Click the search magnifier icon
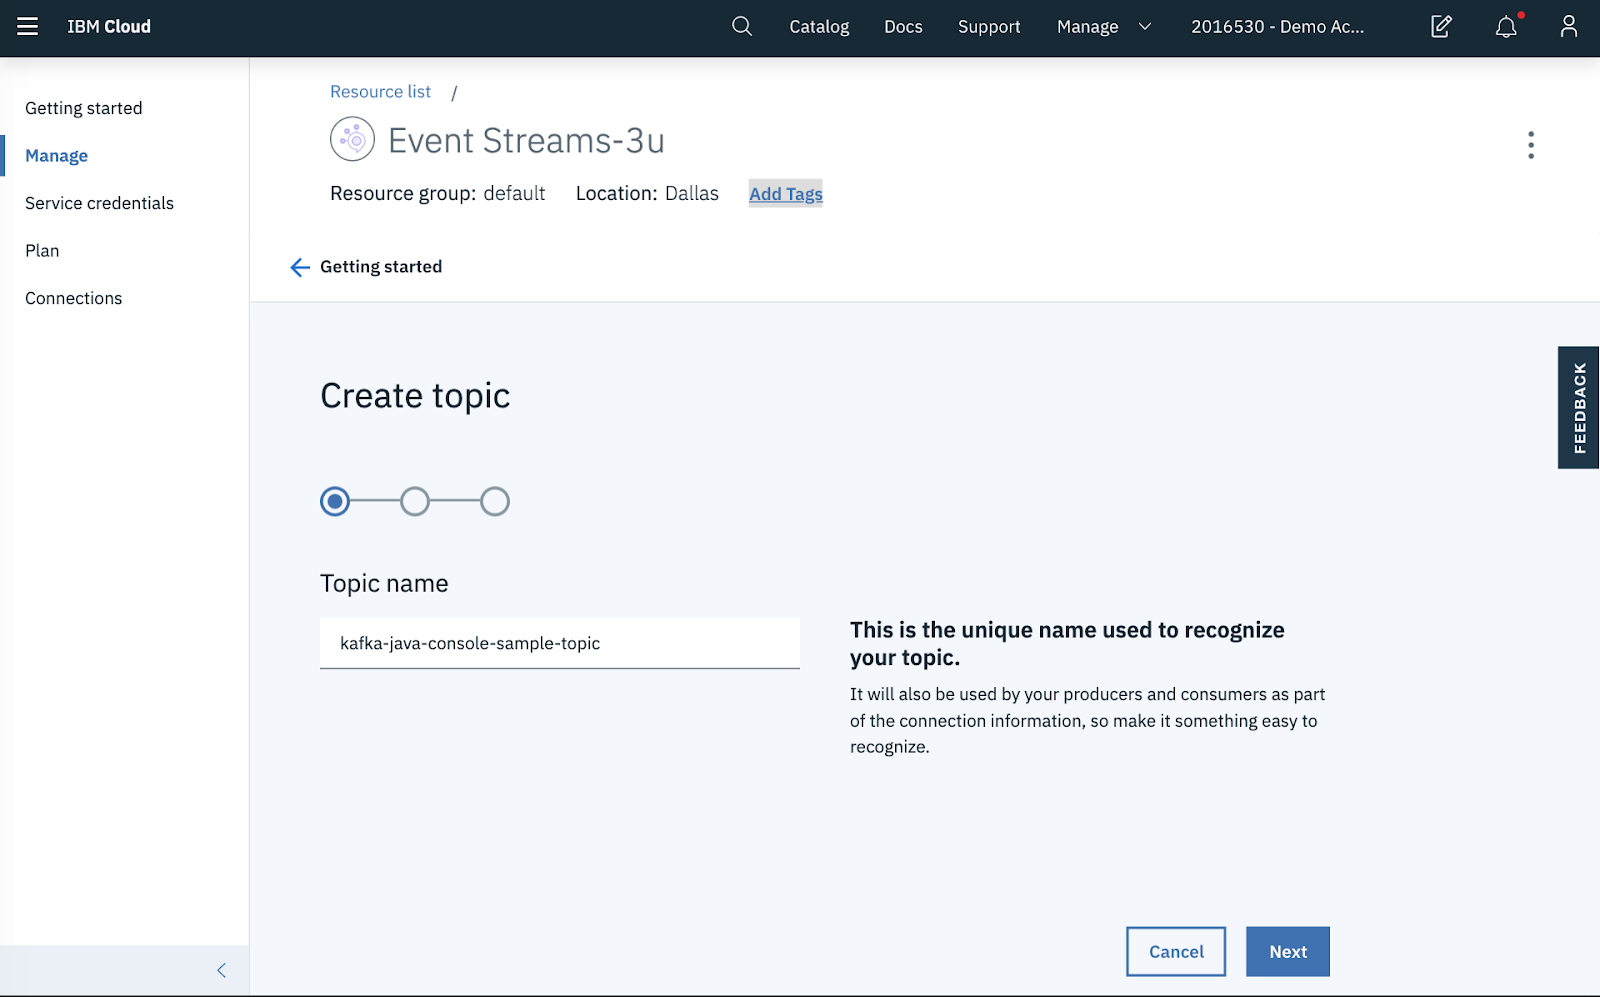This screenshot has width=1600, height=997. [x=742, y=27]
